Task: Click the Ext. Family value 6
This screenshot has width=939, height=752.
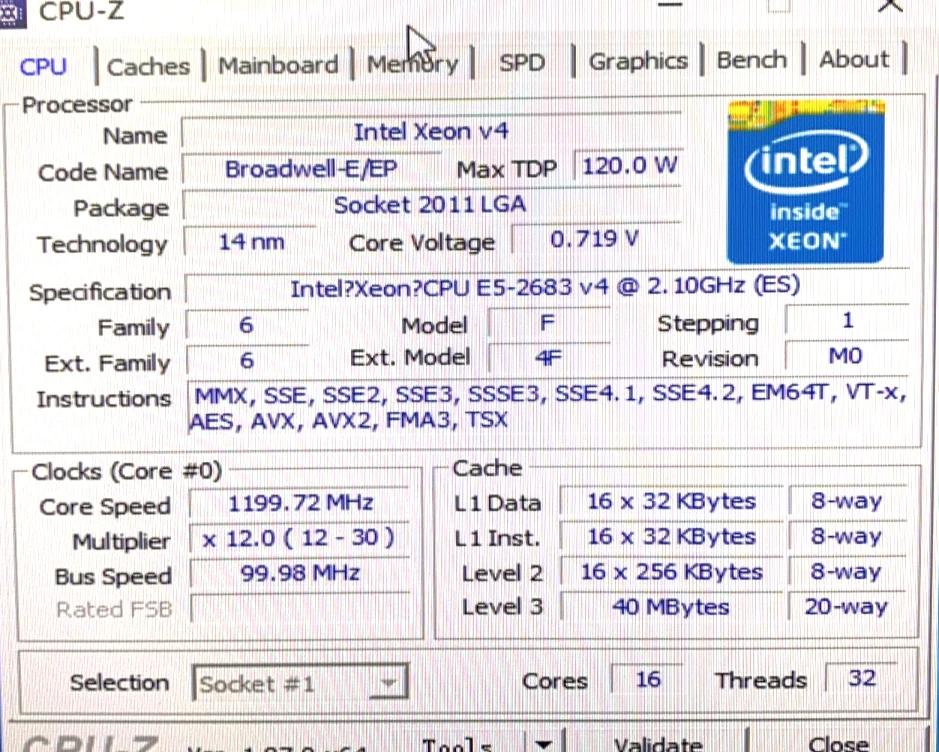Action: click(246, 360)
